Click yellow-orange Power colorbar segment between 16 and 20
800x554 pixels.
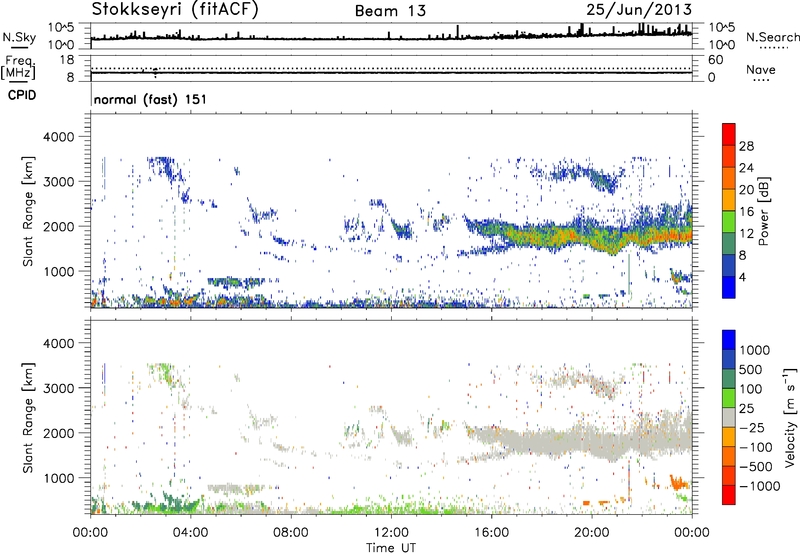pos(729,200)
